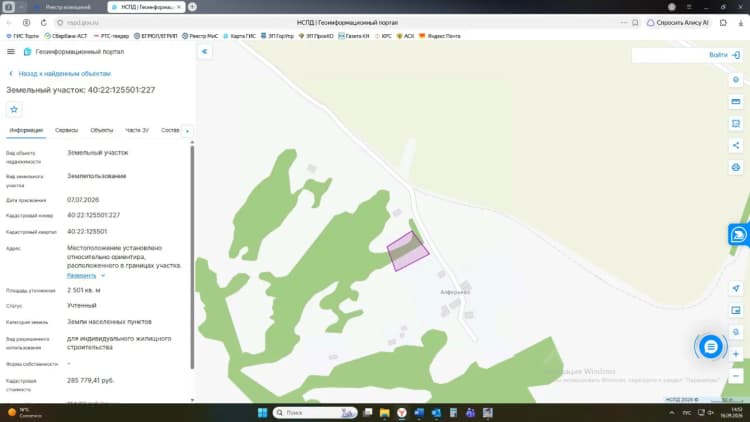Bookmark page via address bar bookmark icon
Viewport: 750px width, 422px height.
[x=635, y=22]
